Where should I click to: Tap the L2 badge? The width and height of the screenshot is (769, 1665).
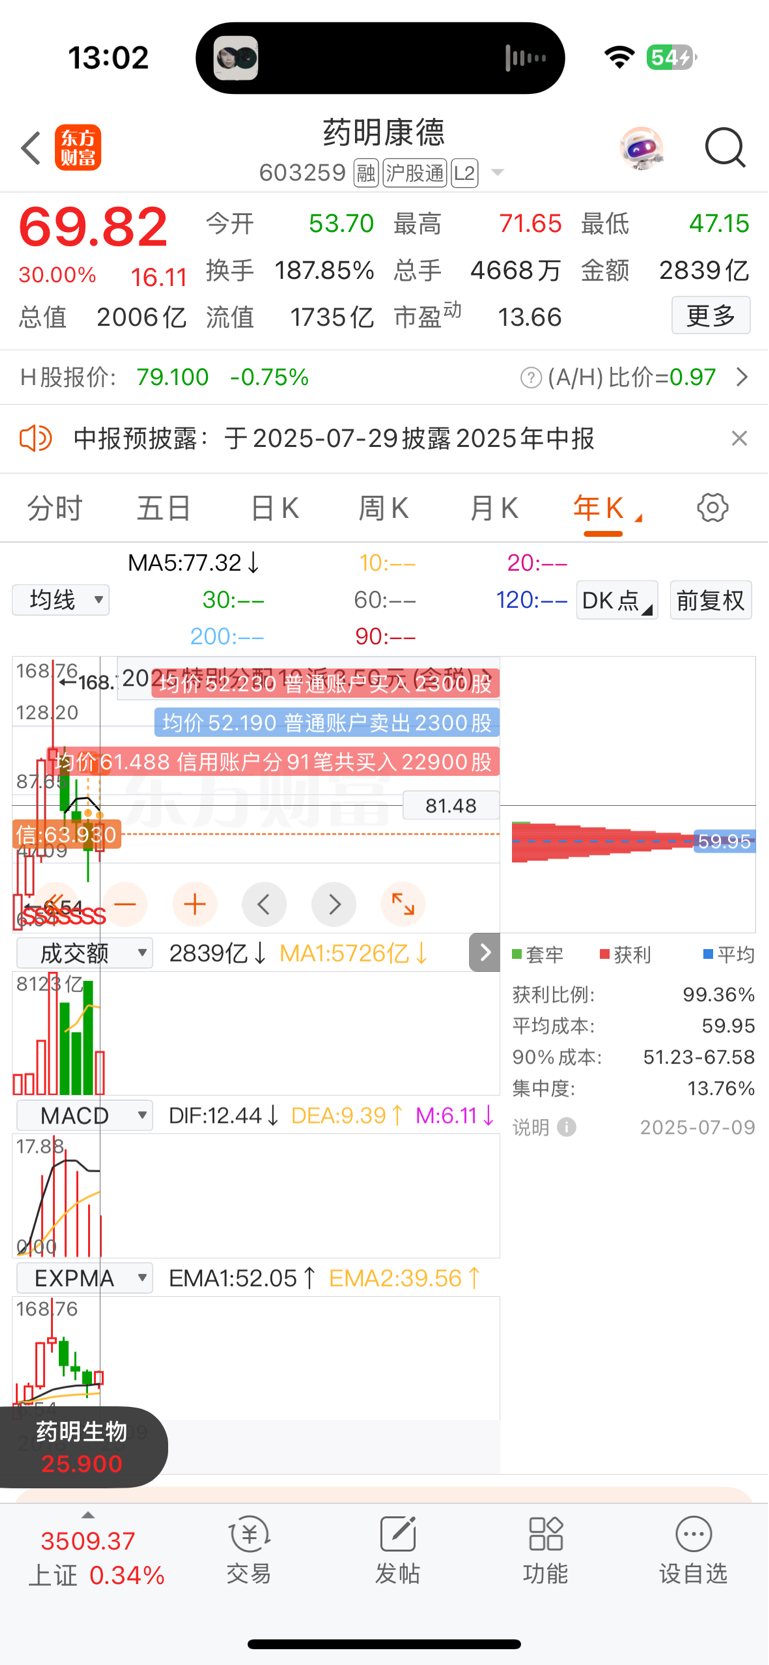[464, 173]
